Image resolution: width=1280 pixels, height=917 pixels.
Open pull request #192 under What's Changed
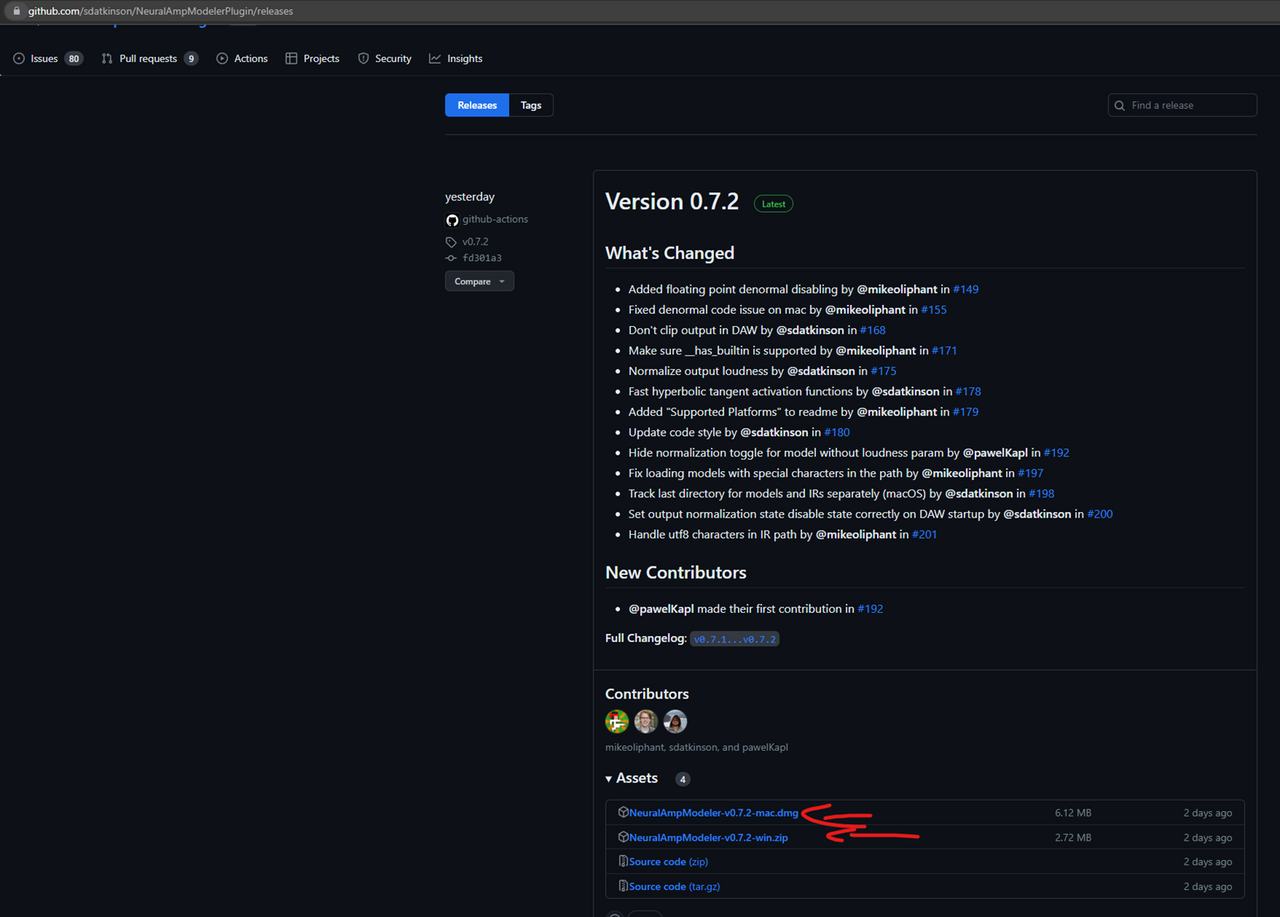1056,452
